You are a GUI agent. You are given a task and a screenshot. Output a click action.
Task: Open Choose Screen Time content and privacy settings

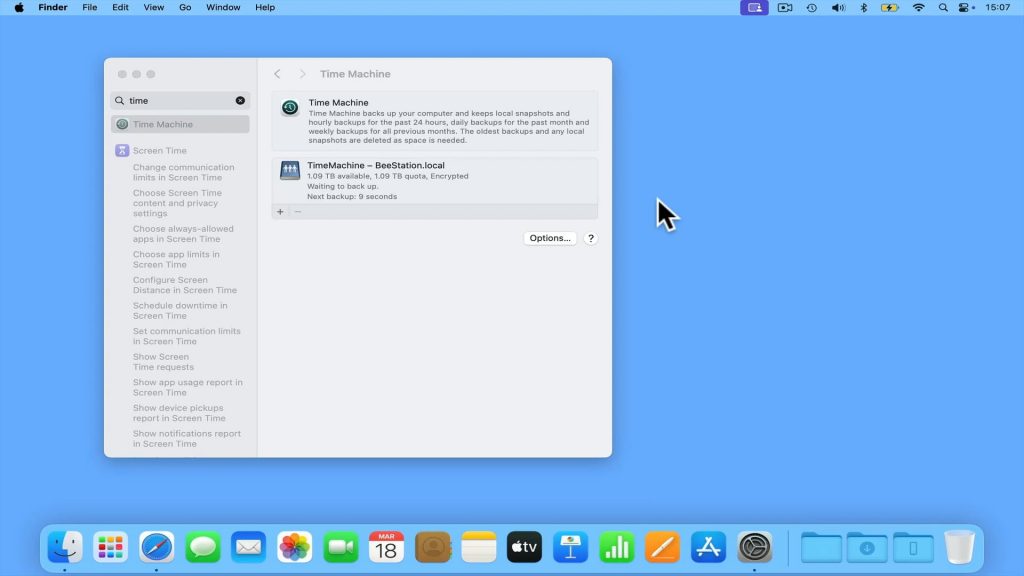[x=177, y=203]
